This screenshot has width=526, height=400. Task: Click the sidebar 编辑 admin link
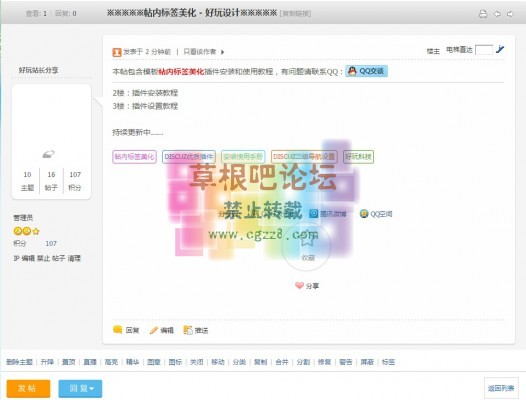tap(28, 258)
